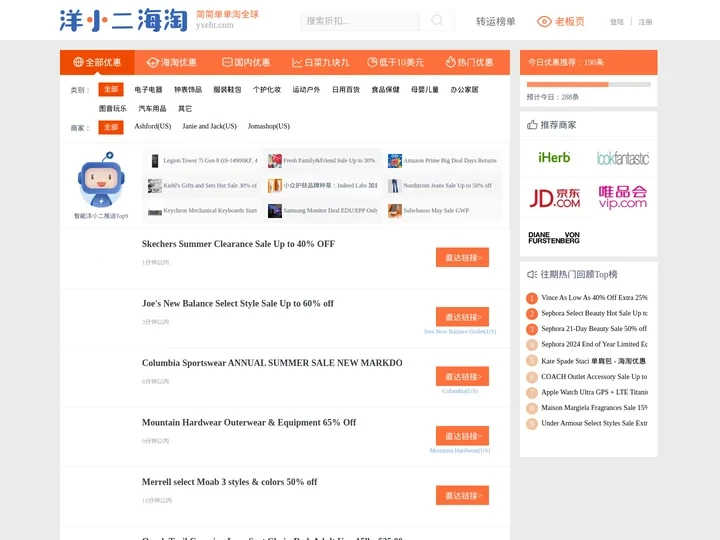
Task: Filter by category 个护化妆
Action: pos(267,90)
